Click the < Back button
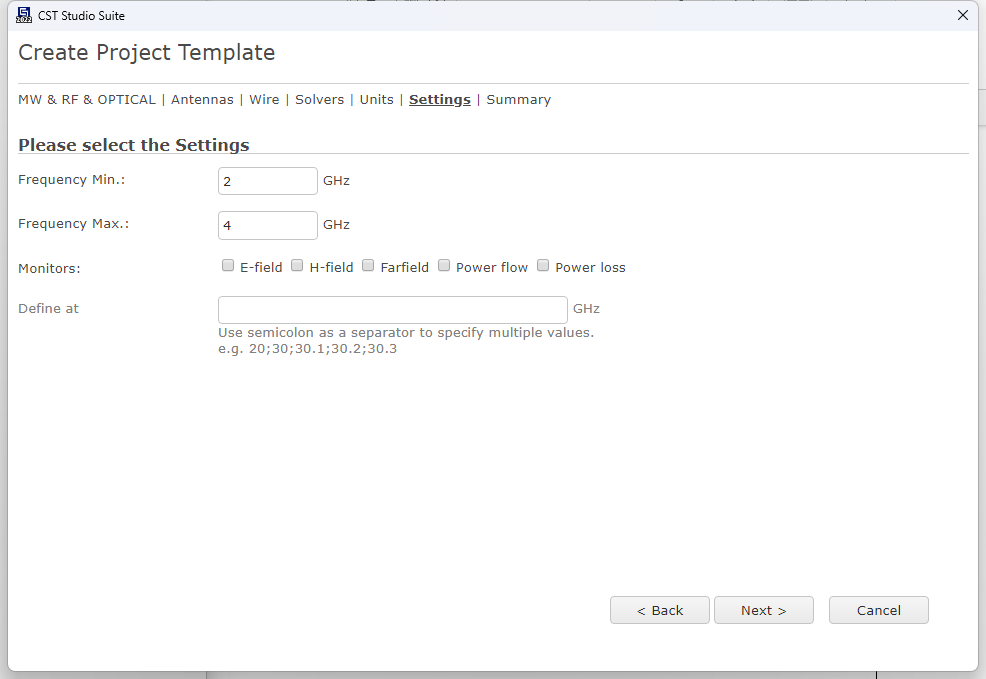This screenshot has width=986, height=679. [660, 610]
